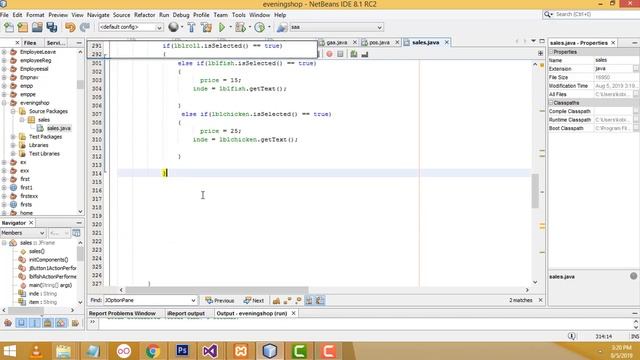
Task: Switch to the pos.java editor tab
Action: coord(379,42)
